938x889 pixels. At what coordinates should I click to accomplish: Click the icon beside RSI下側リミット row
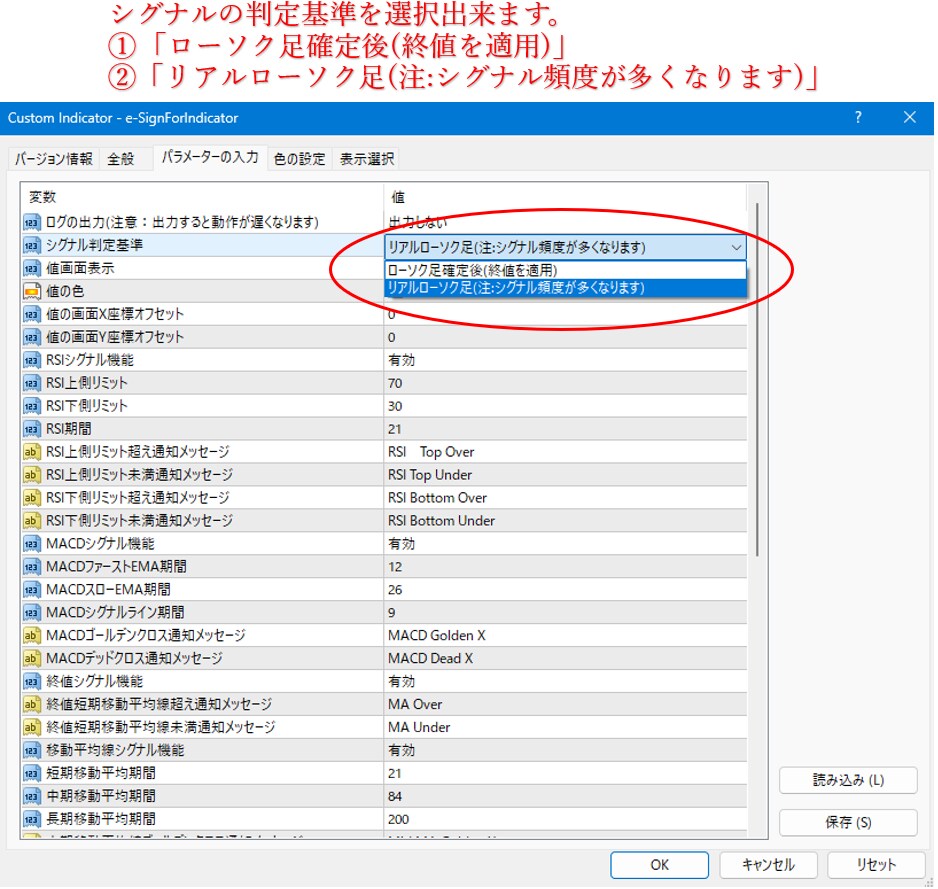[x=31, y=406]
